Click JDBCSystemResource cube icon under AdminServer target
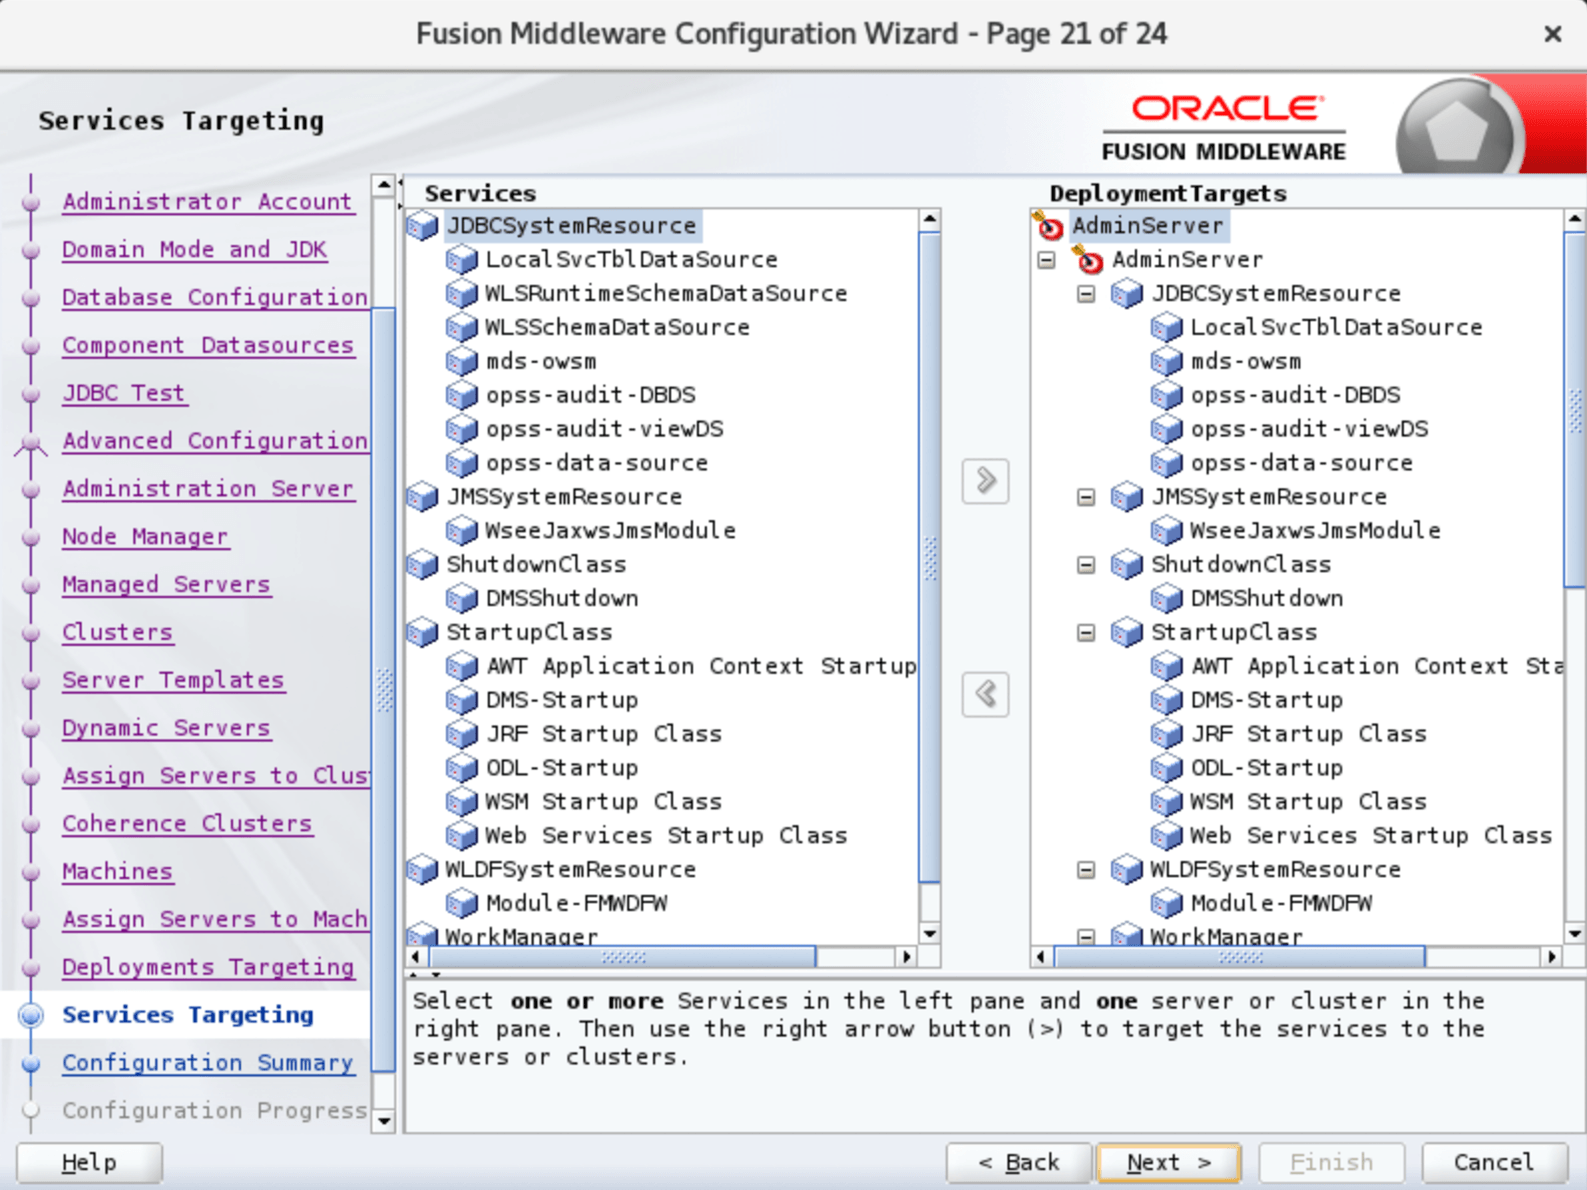The image size is (1587, 1190). (x=1127, y=294)
